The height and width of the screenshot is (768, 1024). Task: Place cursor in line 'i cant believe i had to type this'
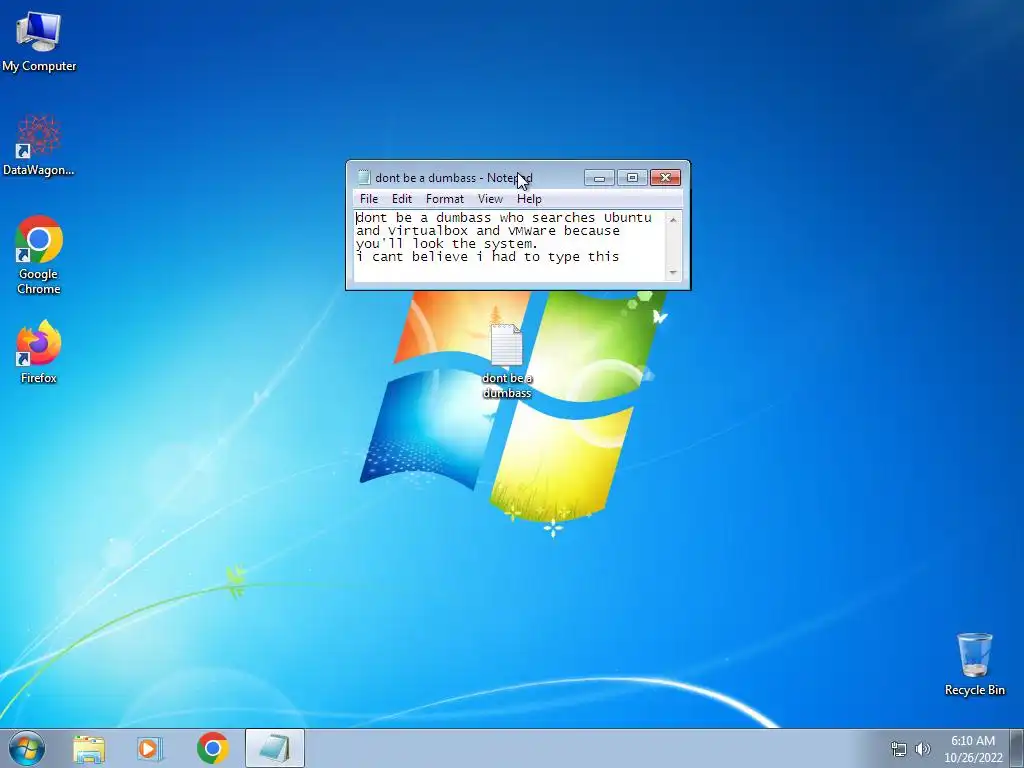pos(488,257)
